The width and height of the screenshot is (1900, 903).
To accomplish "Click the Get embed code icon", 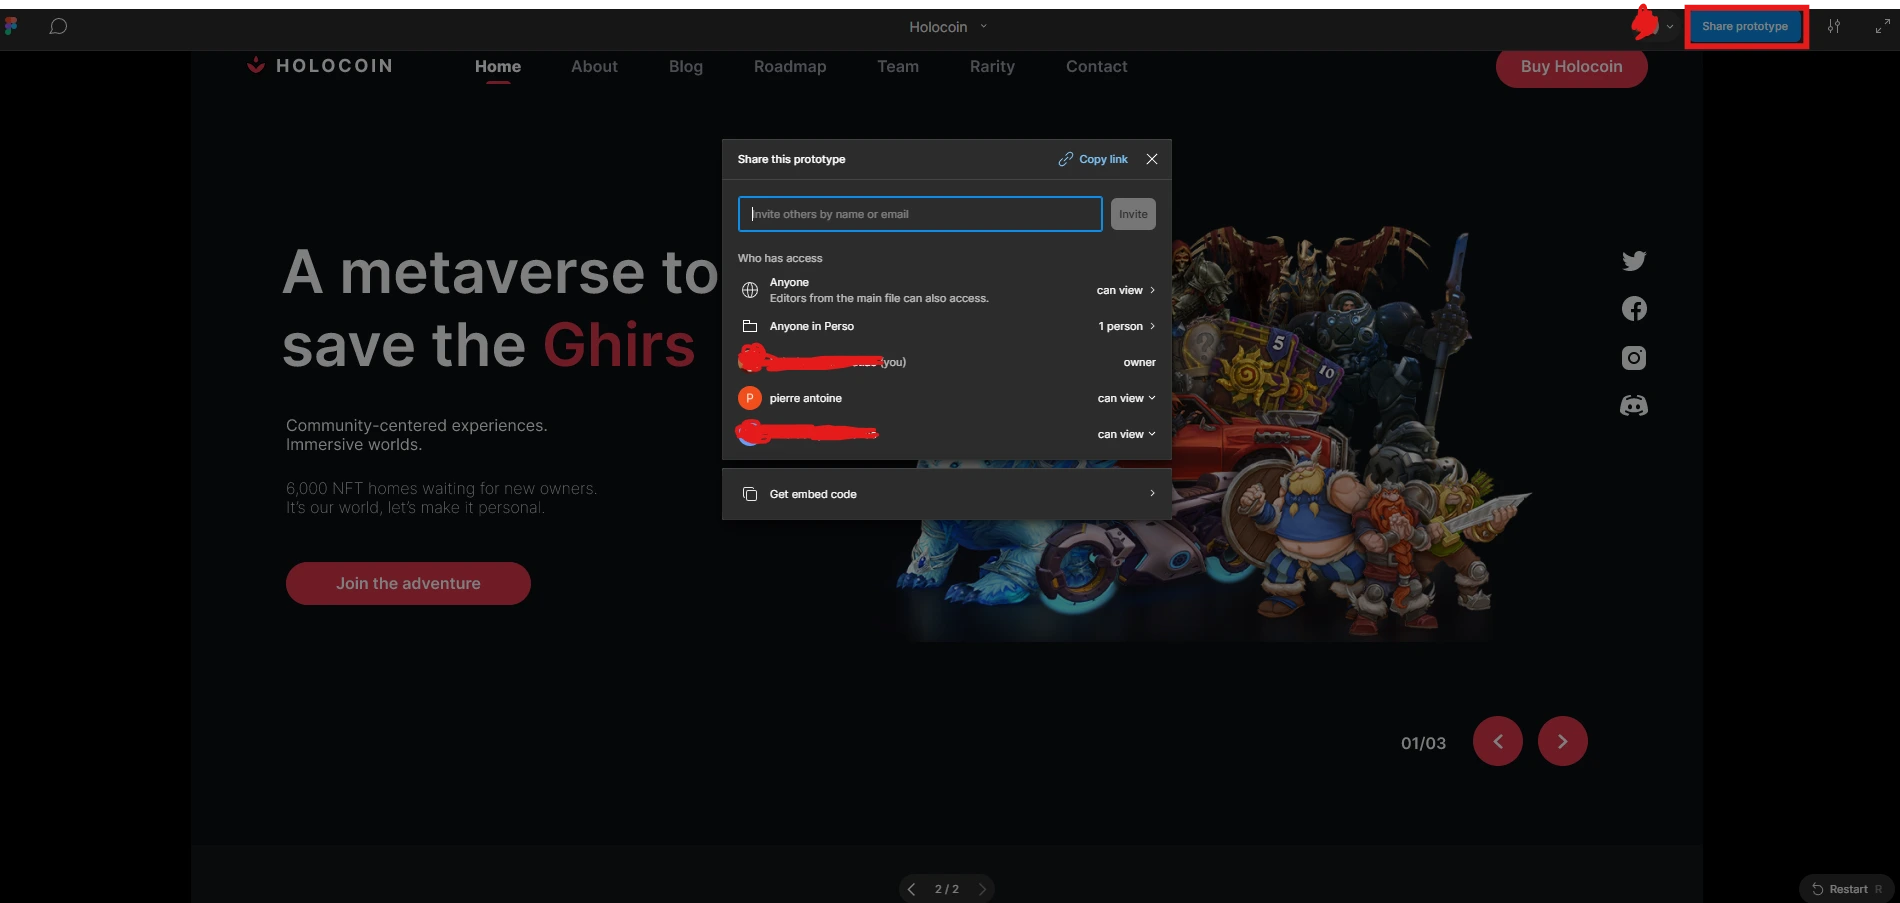I will (x=750, y=494).
